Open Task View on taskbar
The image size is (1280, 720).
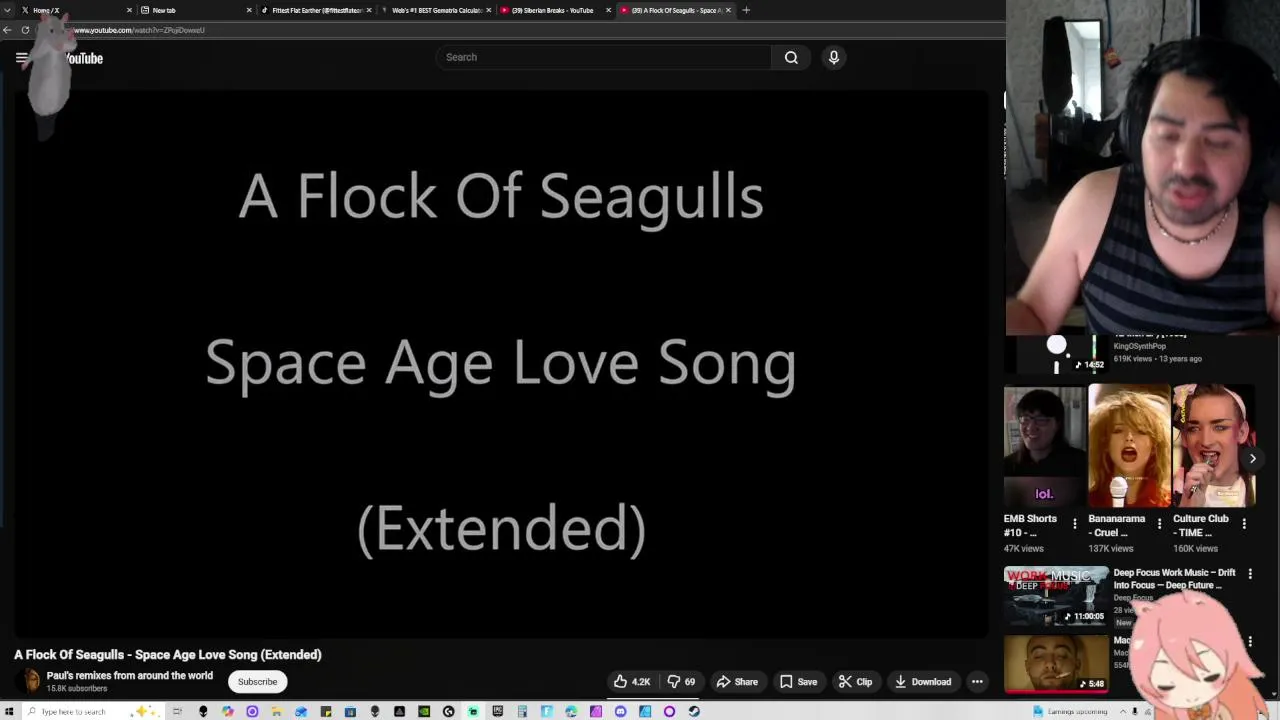point(177,711)
